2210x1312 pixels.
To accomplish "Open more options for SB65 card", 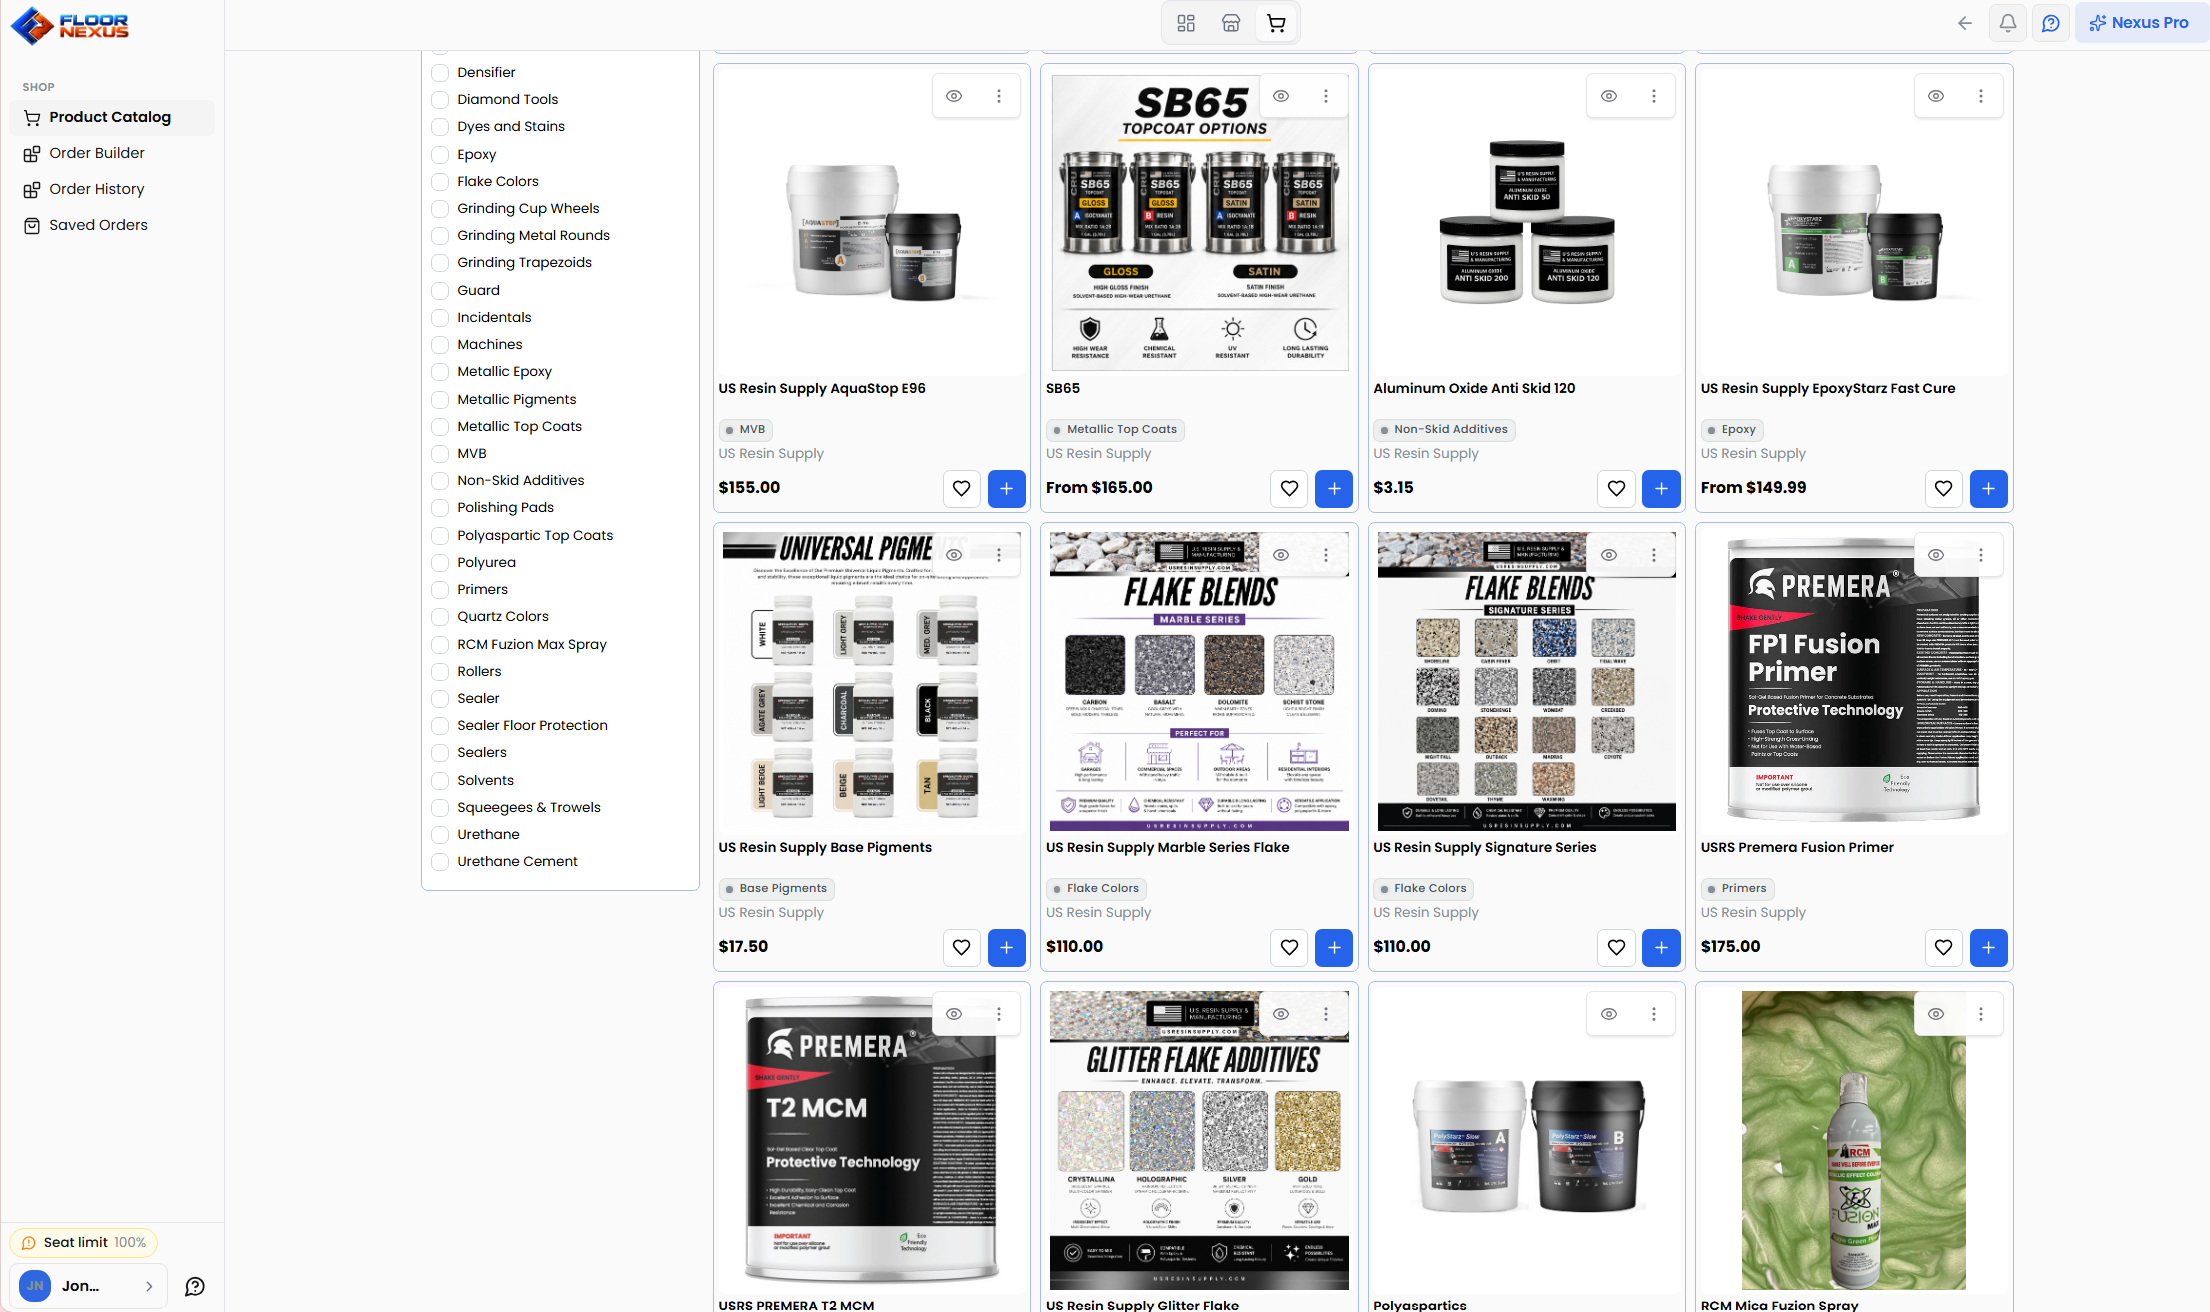I will click(1326, 96).
